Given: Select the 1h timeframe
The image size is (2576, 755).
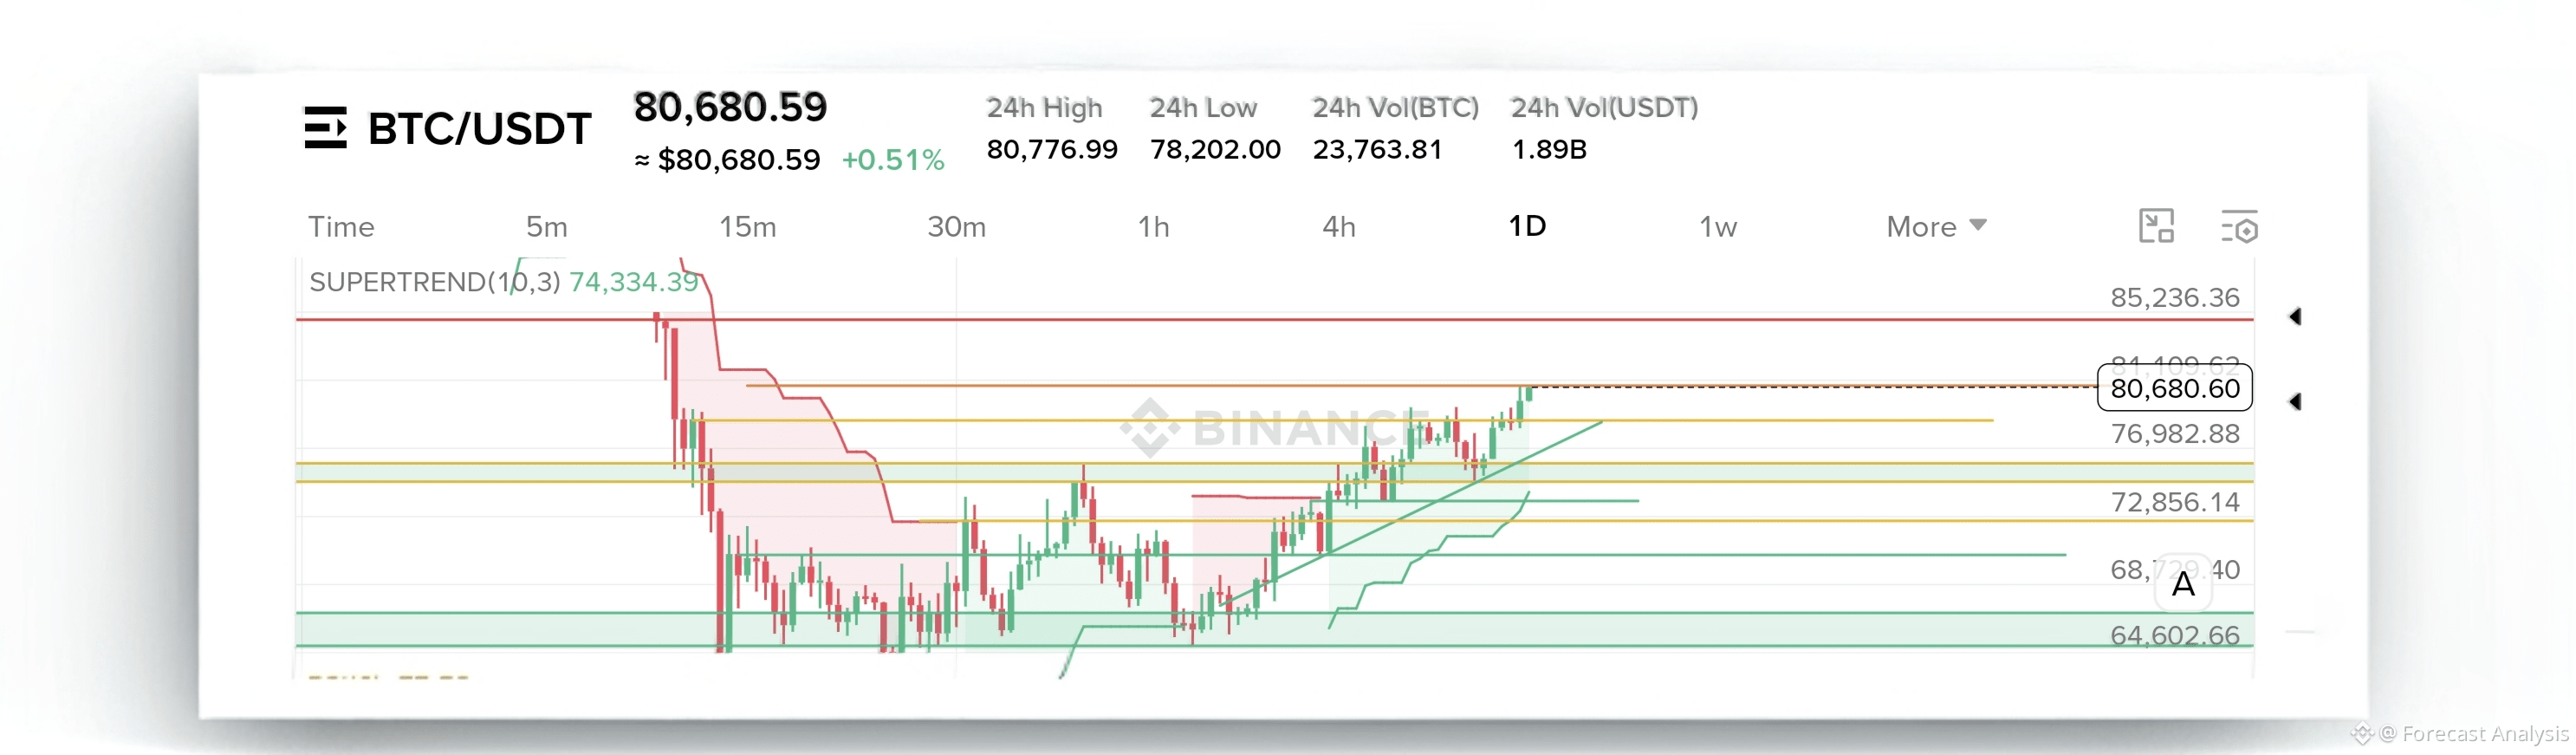Looking at the screenshot, I should pyautogui.click(x=1154, y=227).
